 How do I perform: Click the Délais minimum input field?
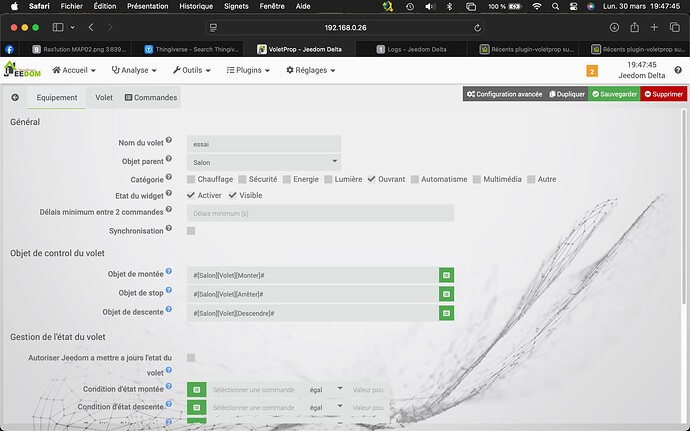coord(320,213)
